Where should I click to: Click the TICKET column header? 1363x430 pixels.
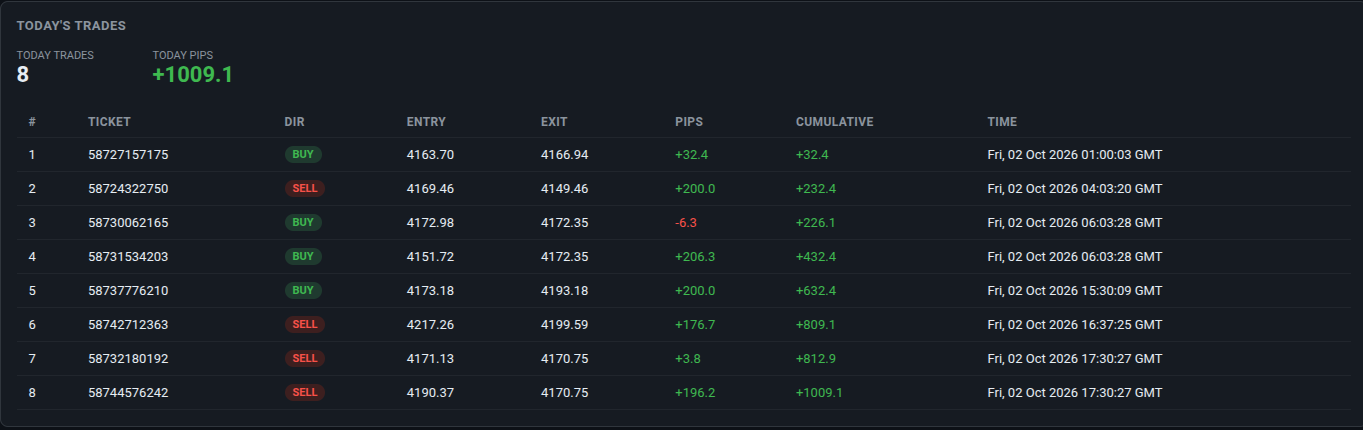point(109,122)
